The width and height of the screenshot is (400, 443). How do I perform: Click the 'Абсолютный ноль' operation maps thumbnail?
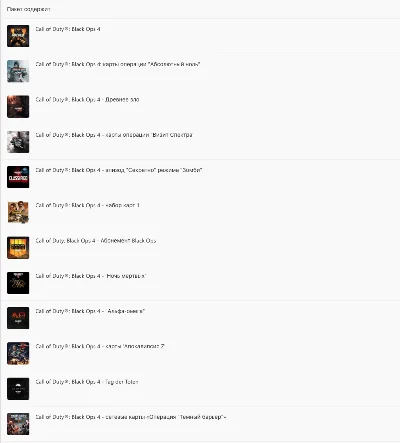coord(18,71)
